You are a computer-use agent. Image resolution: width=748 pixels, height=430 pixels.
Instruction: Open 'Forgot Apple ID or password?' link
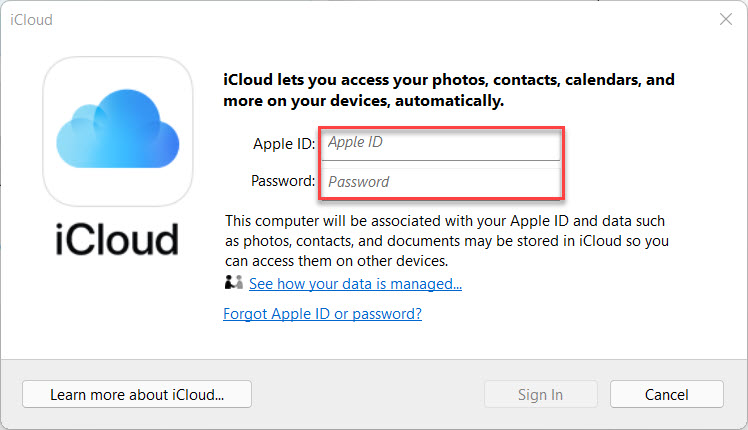click(323, 314)
